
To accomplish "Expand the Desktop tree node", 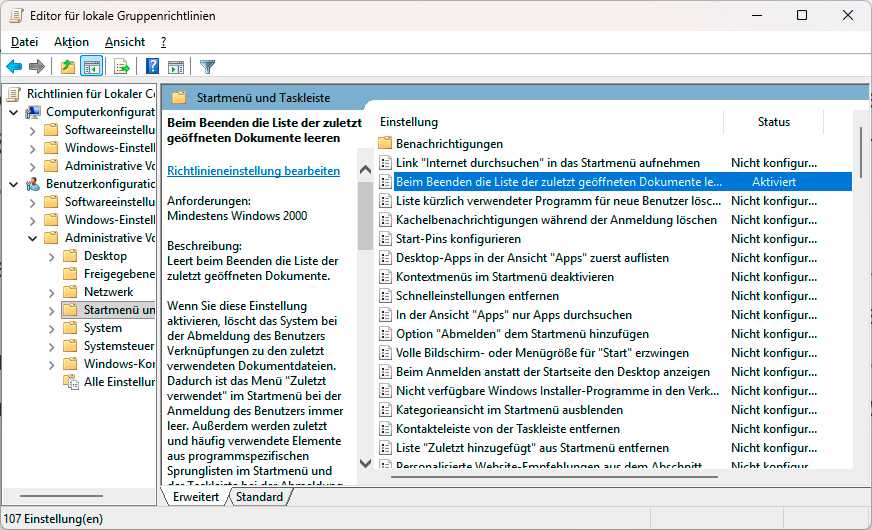I will pyautogui.click(x=51, y=256).
